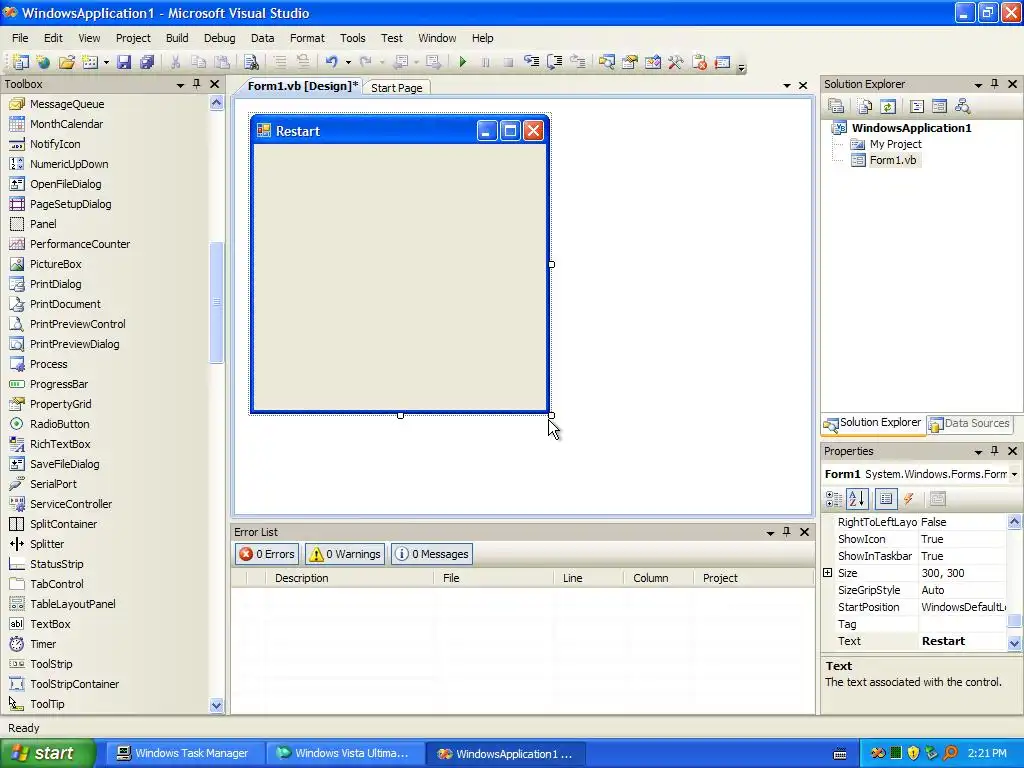Toggle the 0 Warnings filter
Viewport: 1024px width, 768px height.
click(x=345, y=554)
